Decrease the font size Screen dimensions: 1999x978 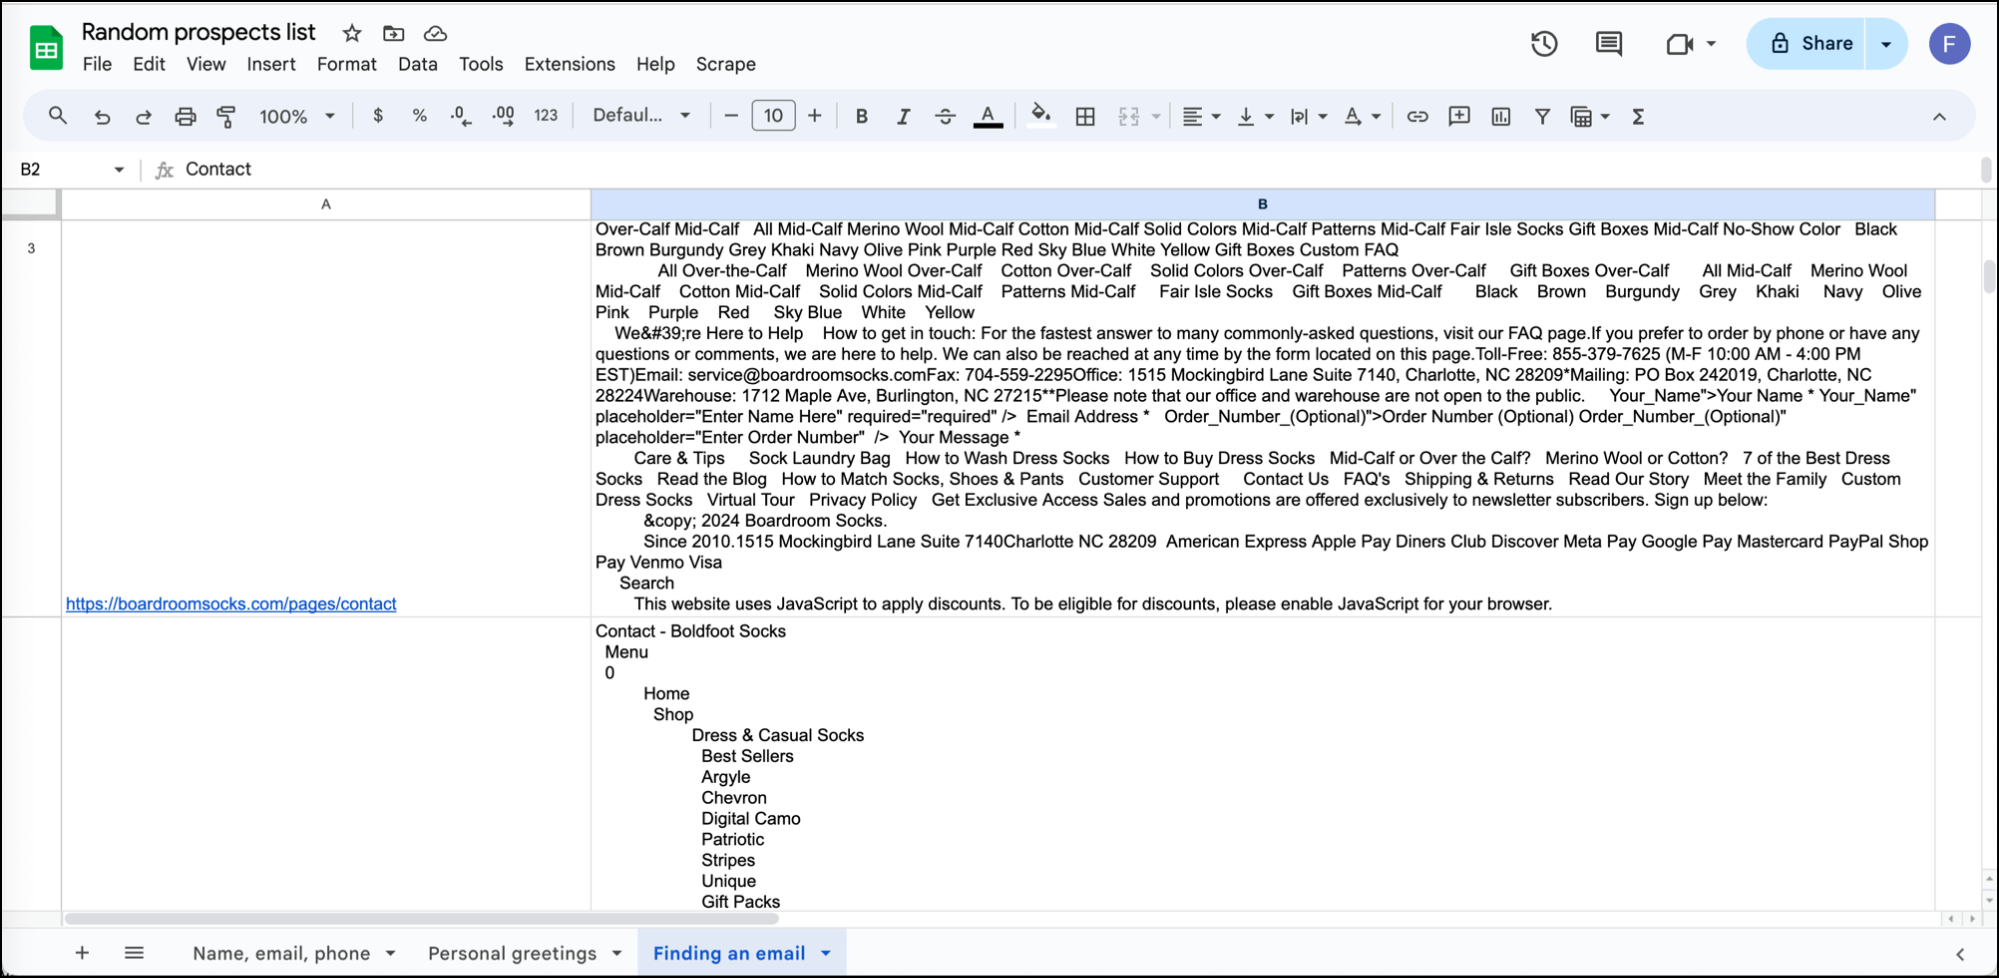[731, 116]
